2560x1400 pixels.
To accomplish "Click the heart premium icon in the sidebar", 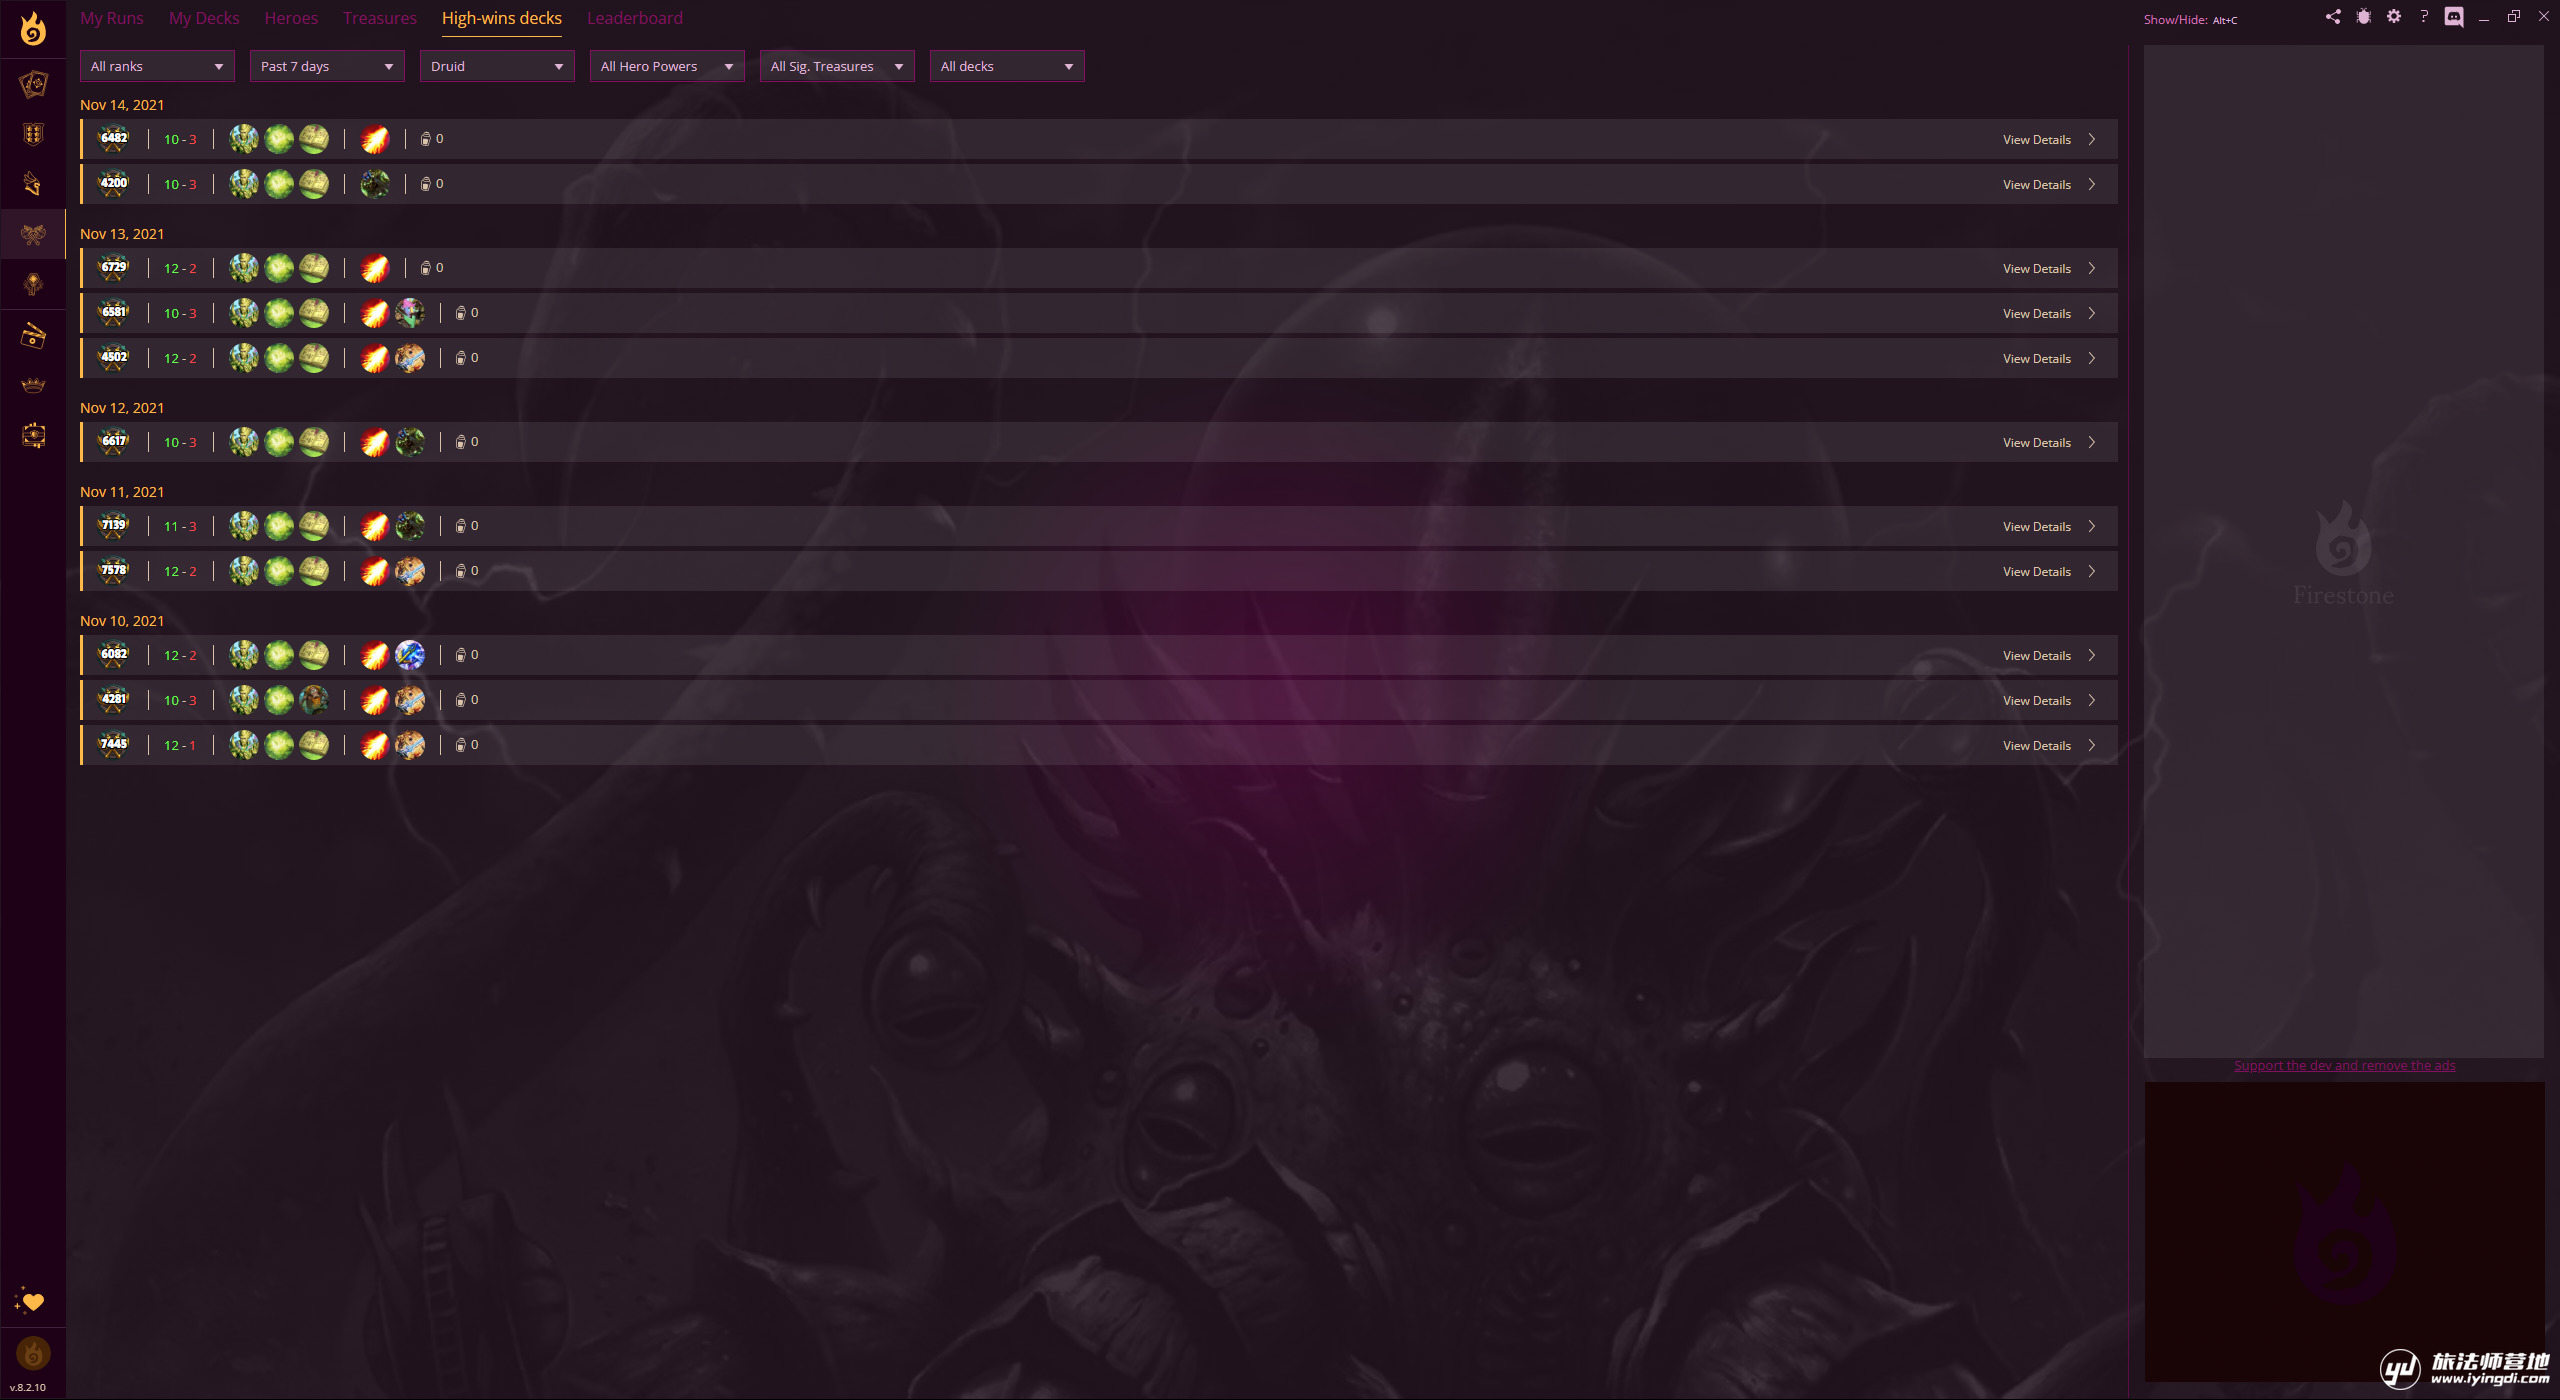I will 32,1301.
